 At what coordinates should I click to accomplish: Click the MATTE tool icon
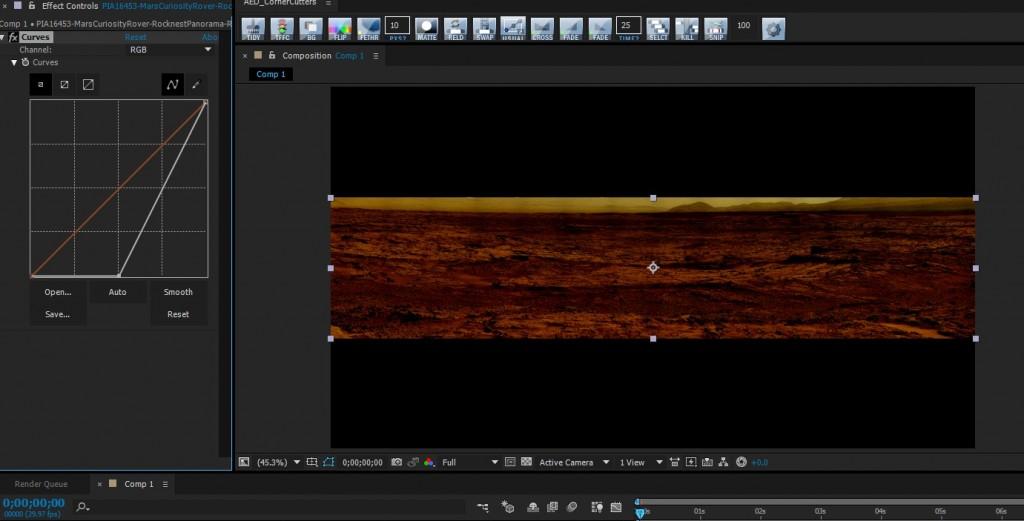pyautogui.click(x=427, y=27)
